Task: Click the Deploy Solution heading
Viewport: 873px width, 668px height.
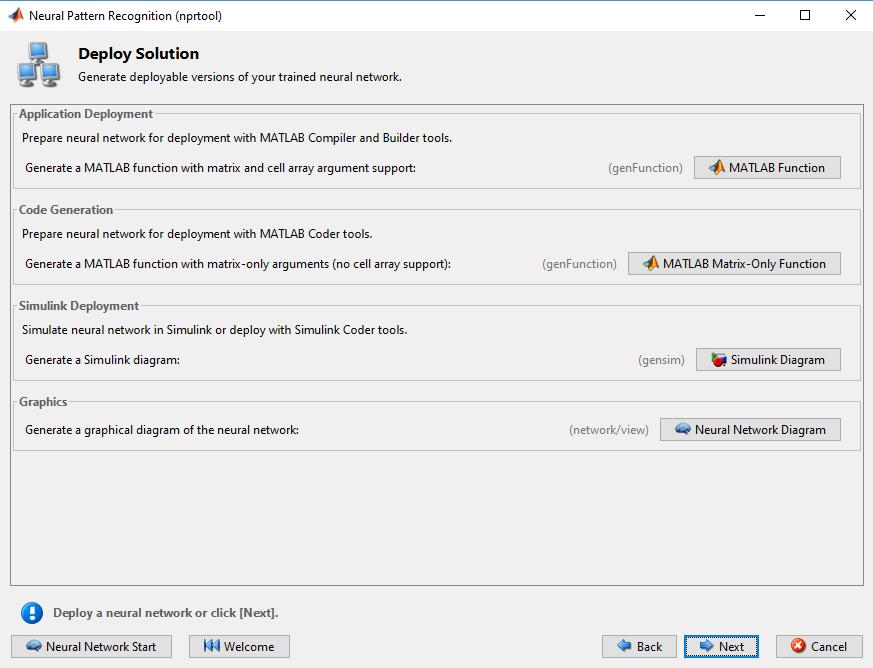Action: point(139,53)
